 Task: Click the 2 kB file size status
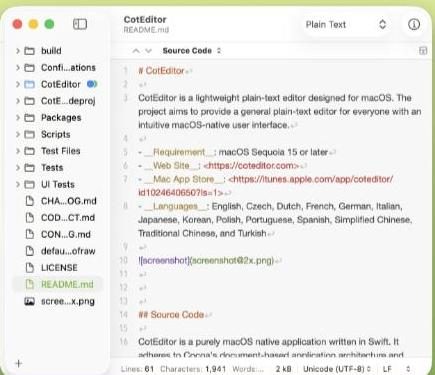[x=283, y=369]
